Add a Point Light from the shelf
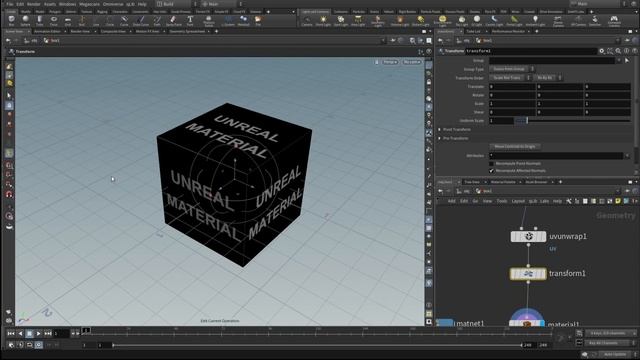The image size is (640, 360). 323,21
